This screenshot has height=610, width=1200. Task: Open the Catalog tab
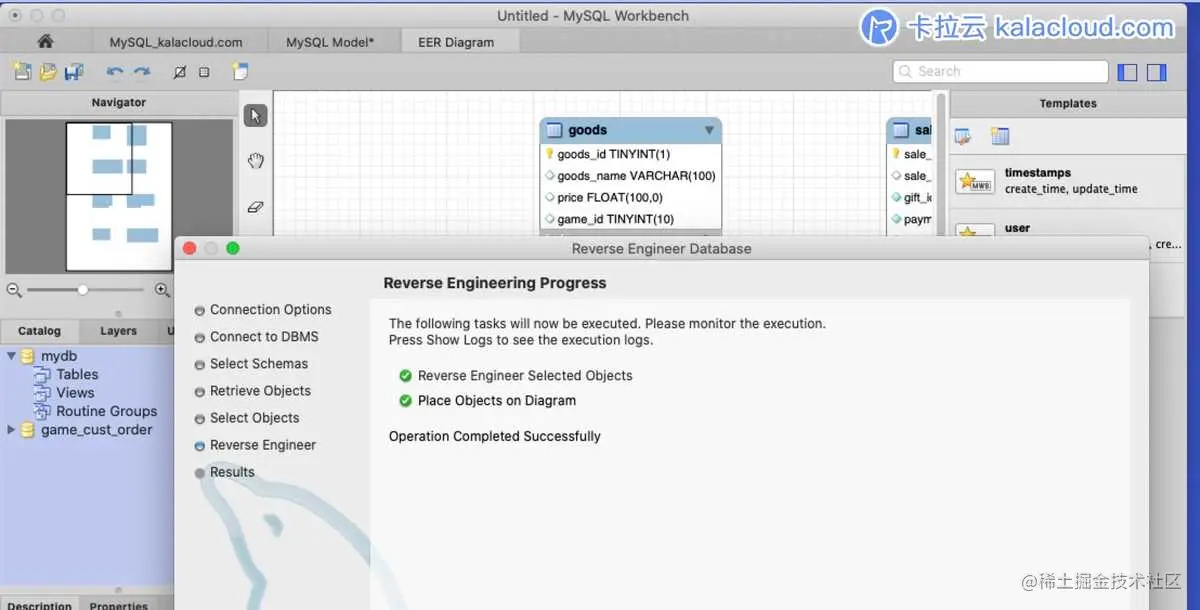[x=39, y=331]
